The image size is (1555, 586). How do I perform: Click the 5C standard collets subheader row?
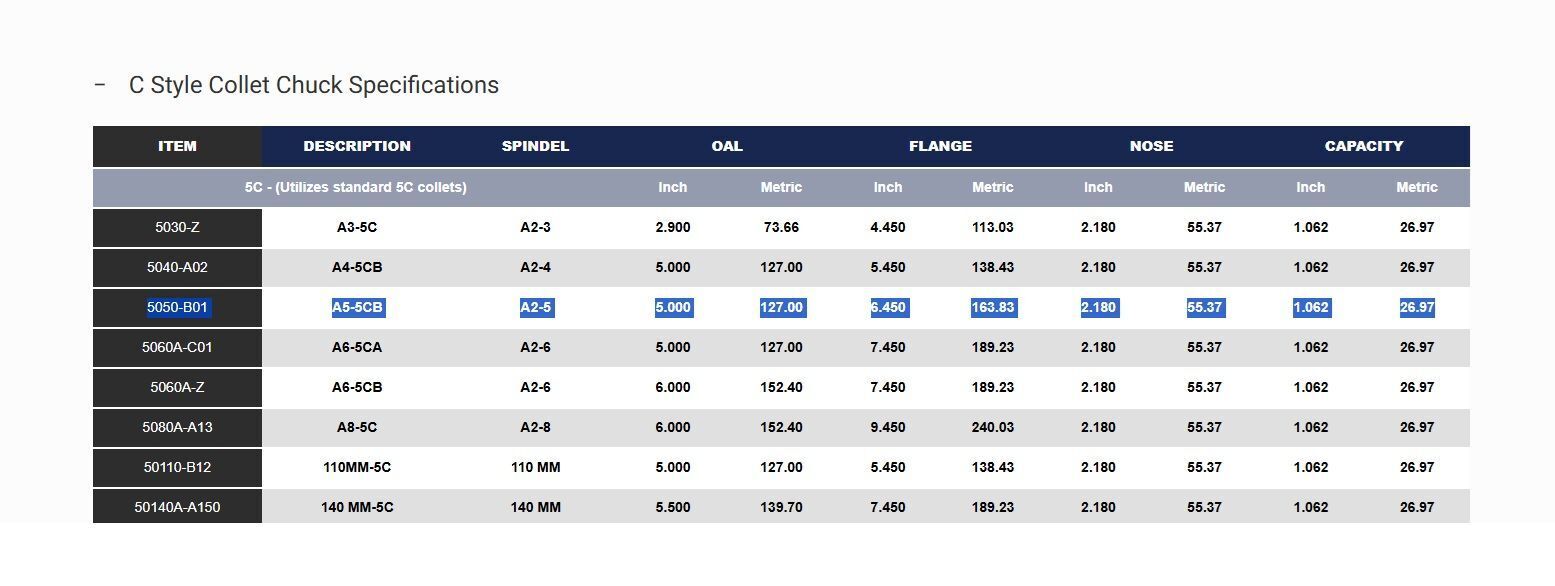(x=781, y=187)
